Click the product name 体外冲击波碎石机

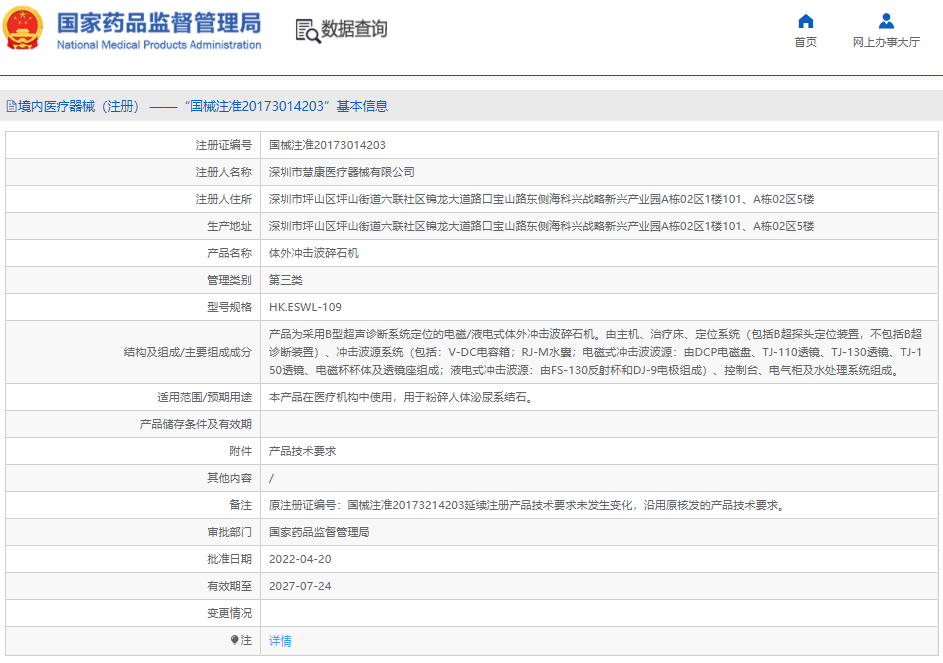click(313, 253)
